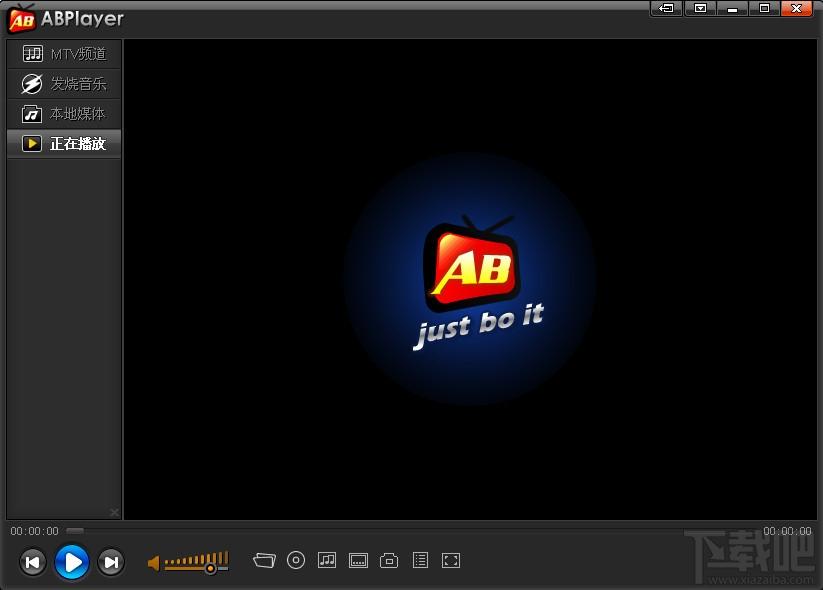Click the volume slider knob
823x590 pixels.
(x=210, y=568)
